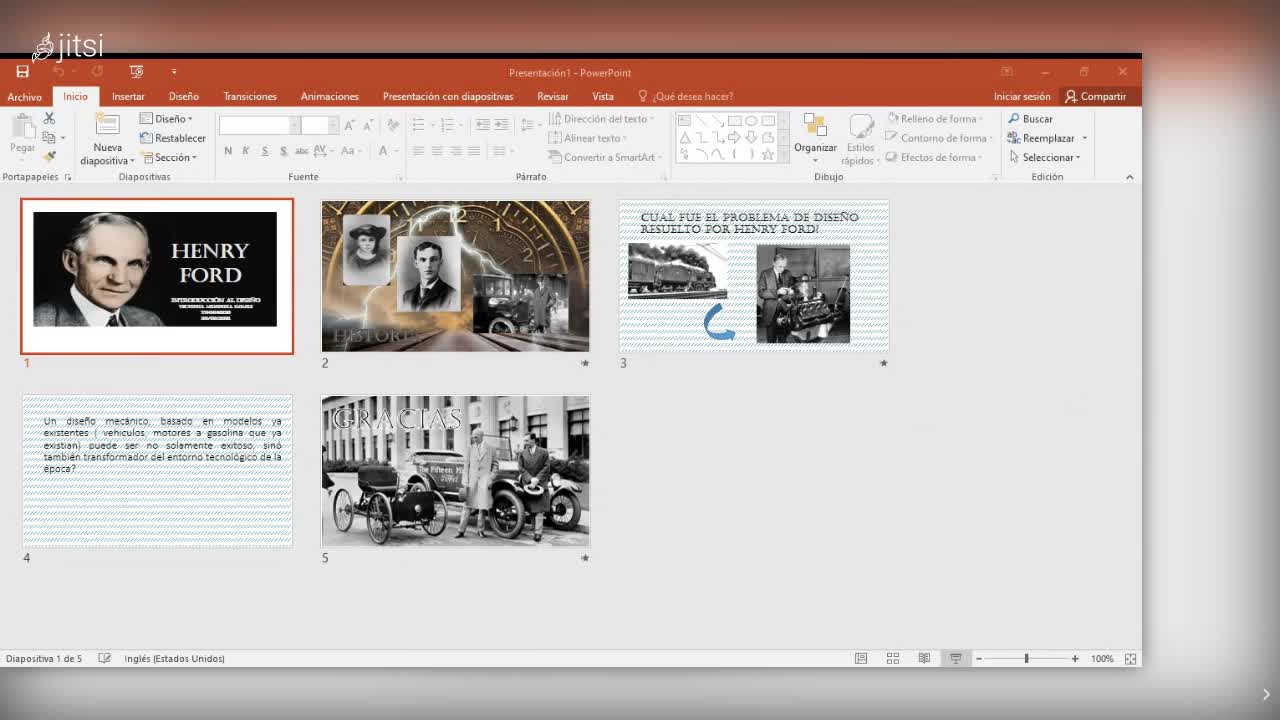Switch to Normal view in status bar

[x=861, y=658]
